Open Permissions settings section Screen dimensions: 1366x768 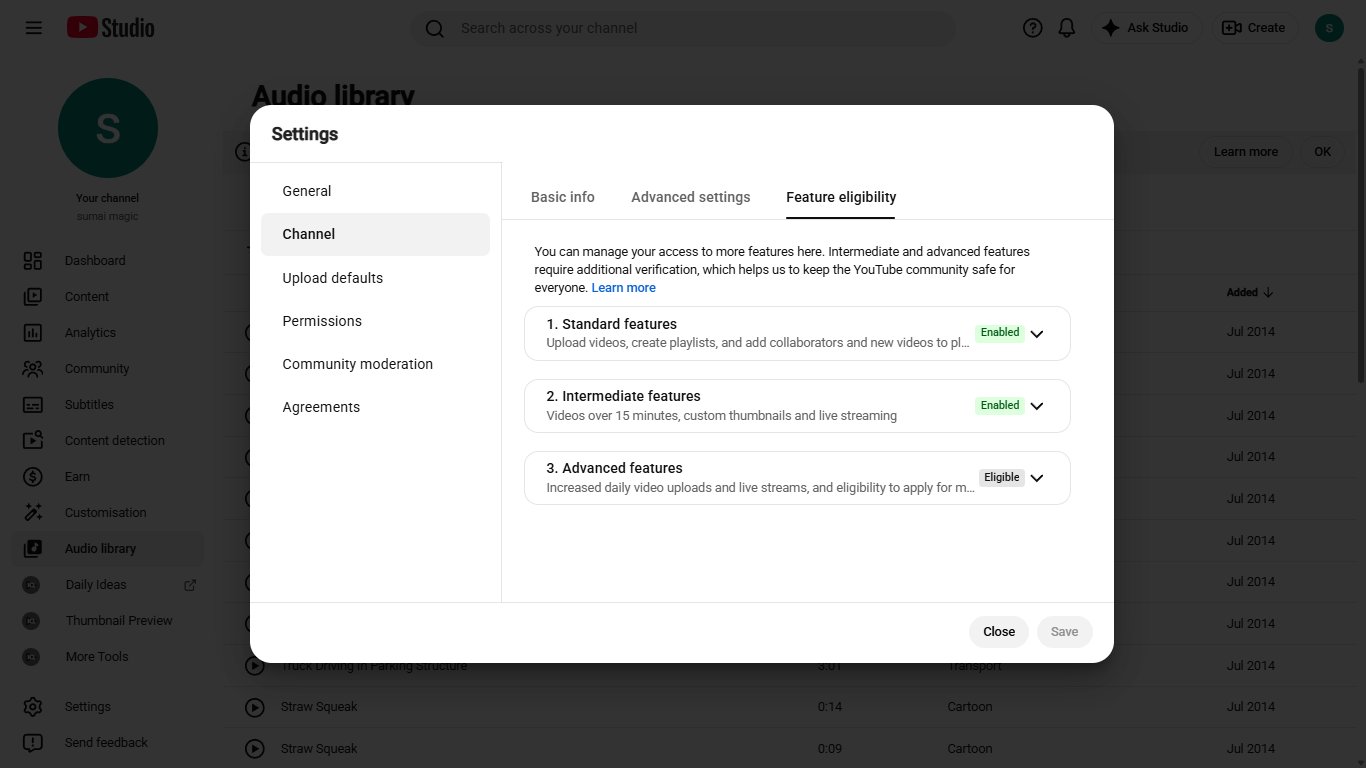375,321
